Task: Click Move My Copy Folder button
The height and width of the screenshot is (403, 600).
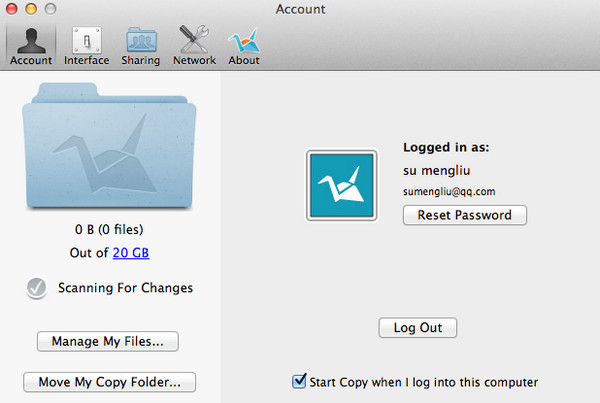Action: click(x=109, y=382)
